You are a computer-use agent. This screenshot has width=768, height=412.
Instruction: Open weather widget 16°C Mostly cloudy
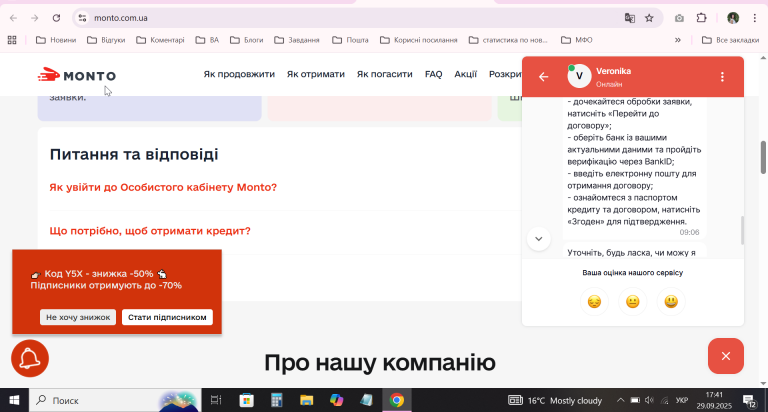coord(554,400)
